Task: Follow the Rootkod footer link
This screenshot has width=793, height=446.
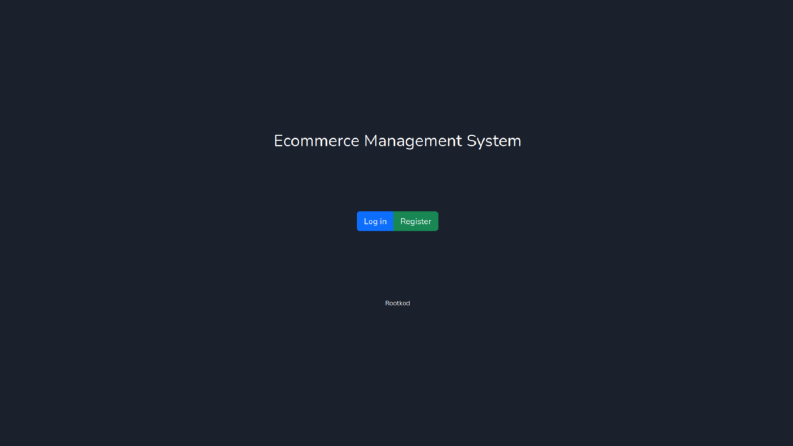Action: 398,303
